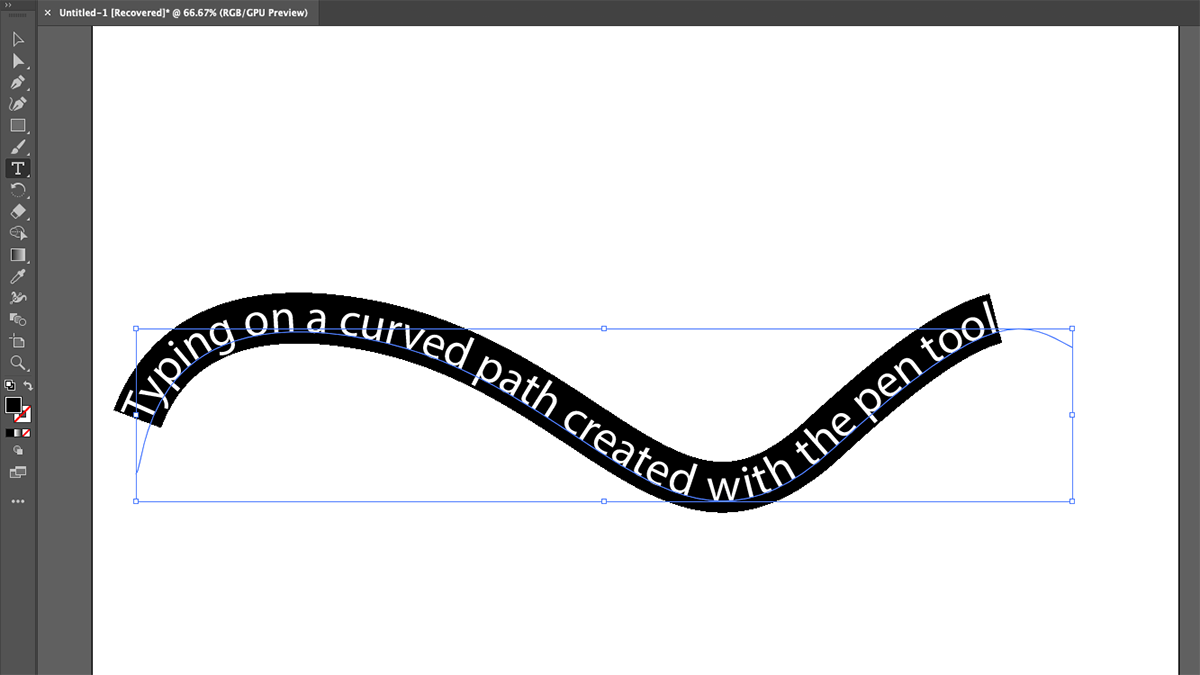The image size is (1200, 675).
Task: Select the Selection tool arrow
Action: click(x=18, y=40)
